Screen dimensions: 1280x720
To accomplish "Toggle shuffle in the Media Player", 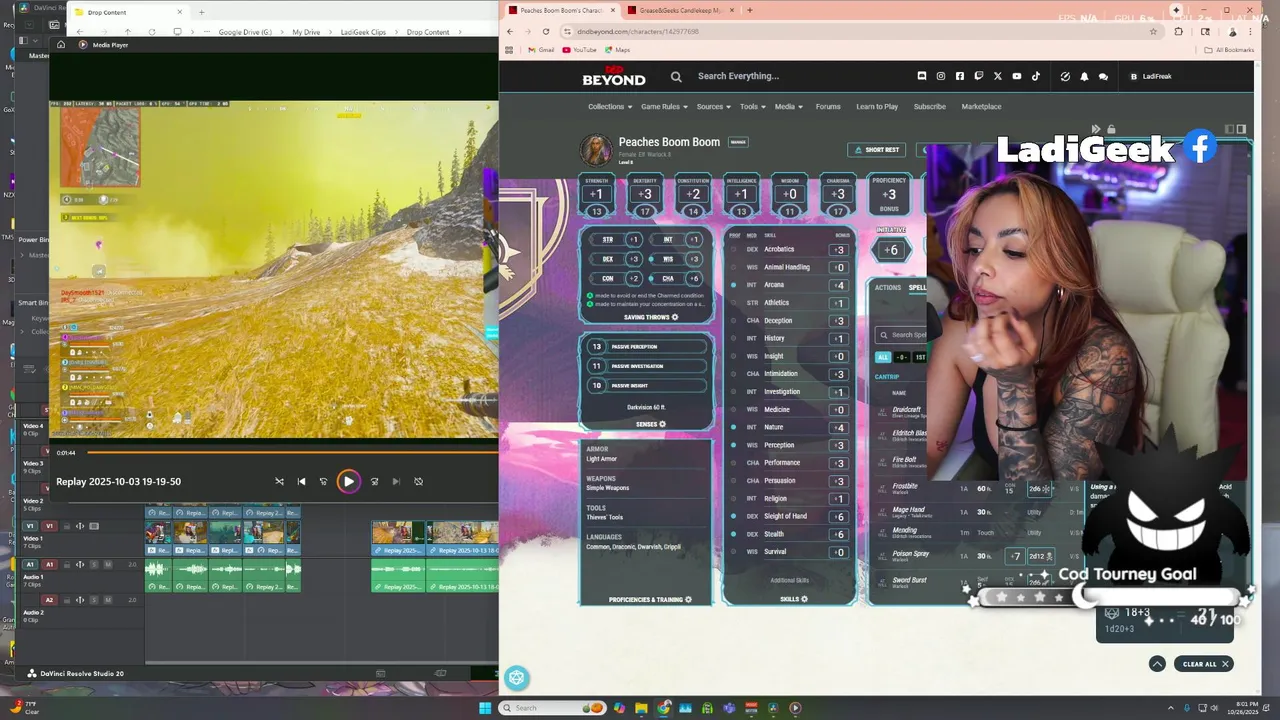I will 279,481.
